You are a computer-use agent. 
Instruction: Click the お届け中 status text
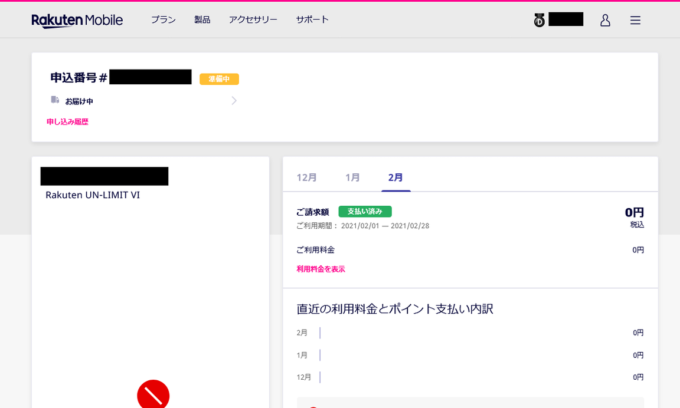[x=79, y=101]
